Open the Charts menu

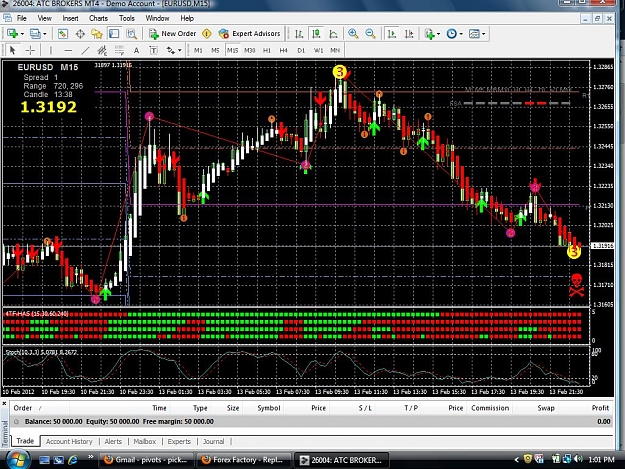click(x=98, y=18)
